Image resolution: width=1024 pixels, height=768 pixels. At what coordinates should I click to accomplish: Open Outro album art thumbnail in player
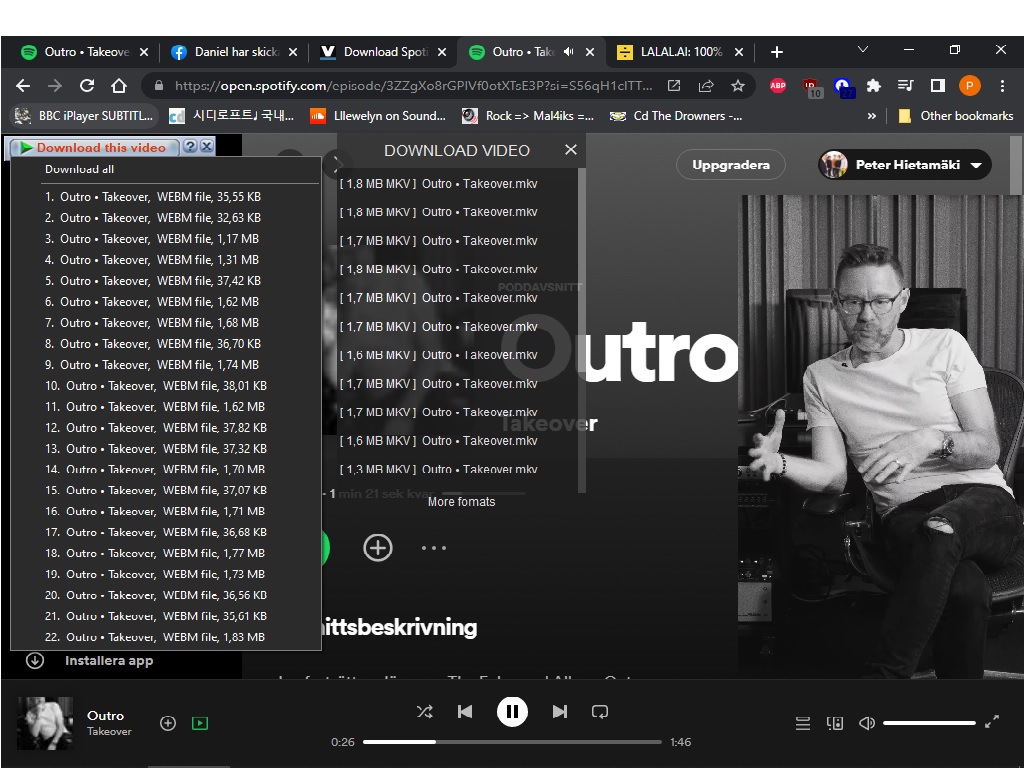(x=45, y=723)
